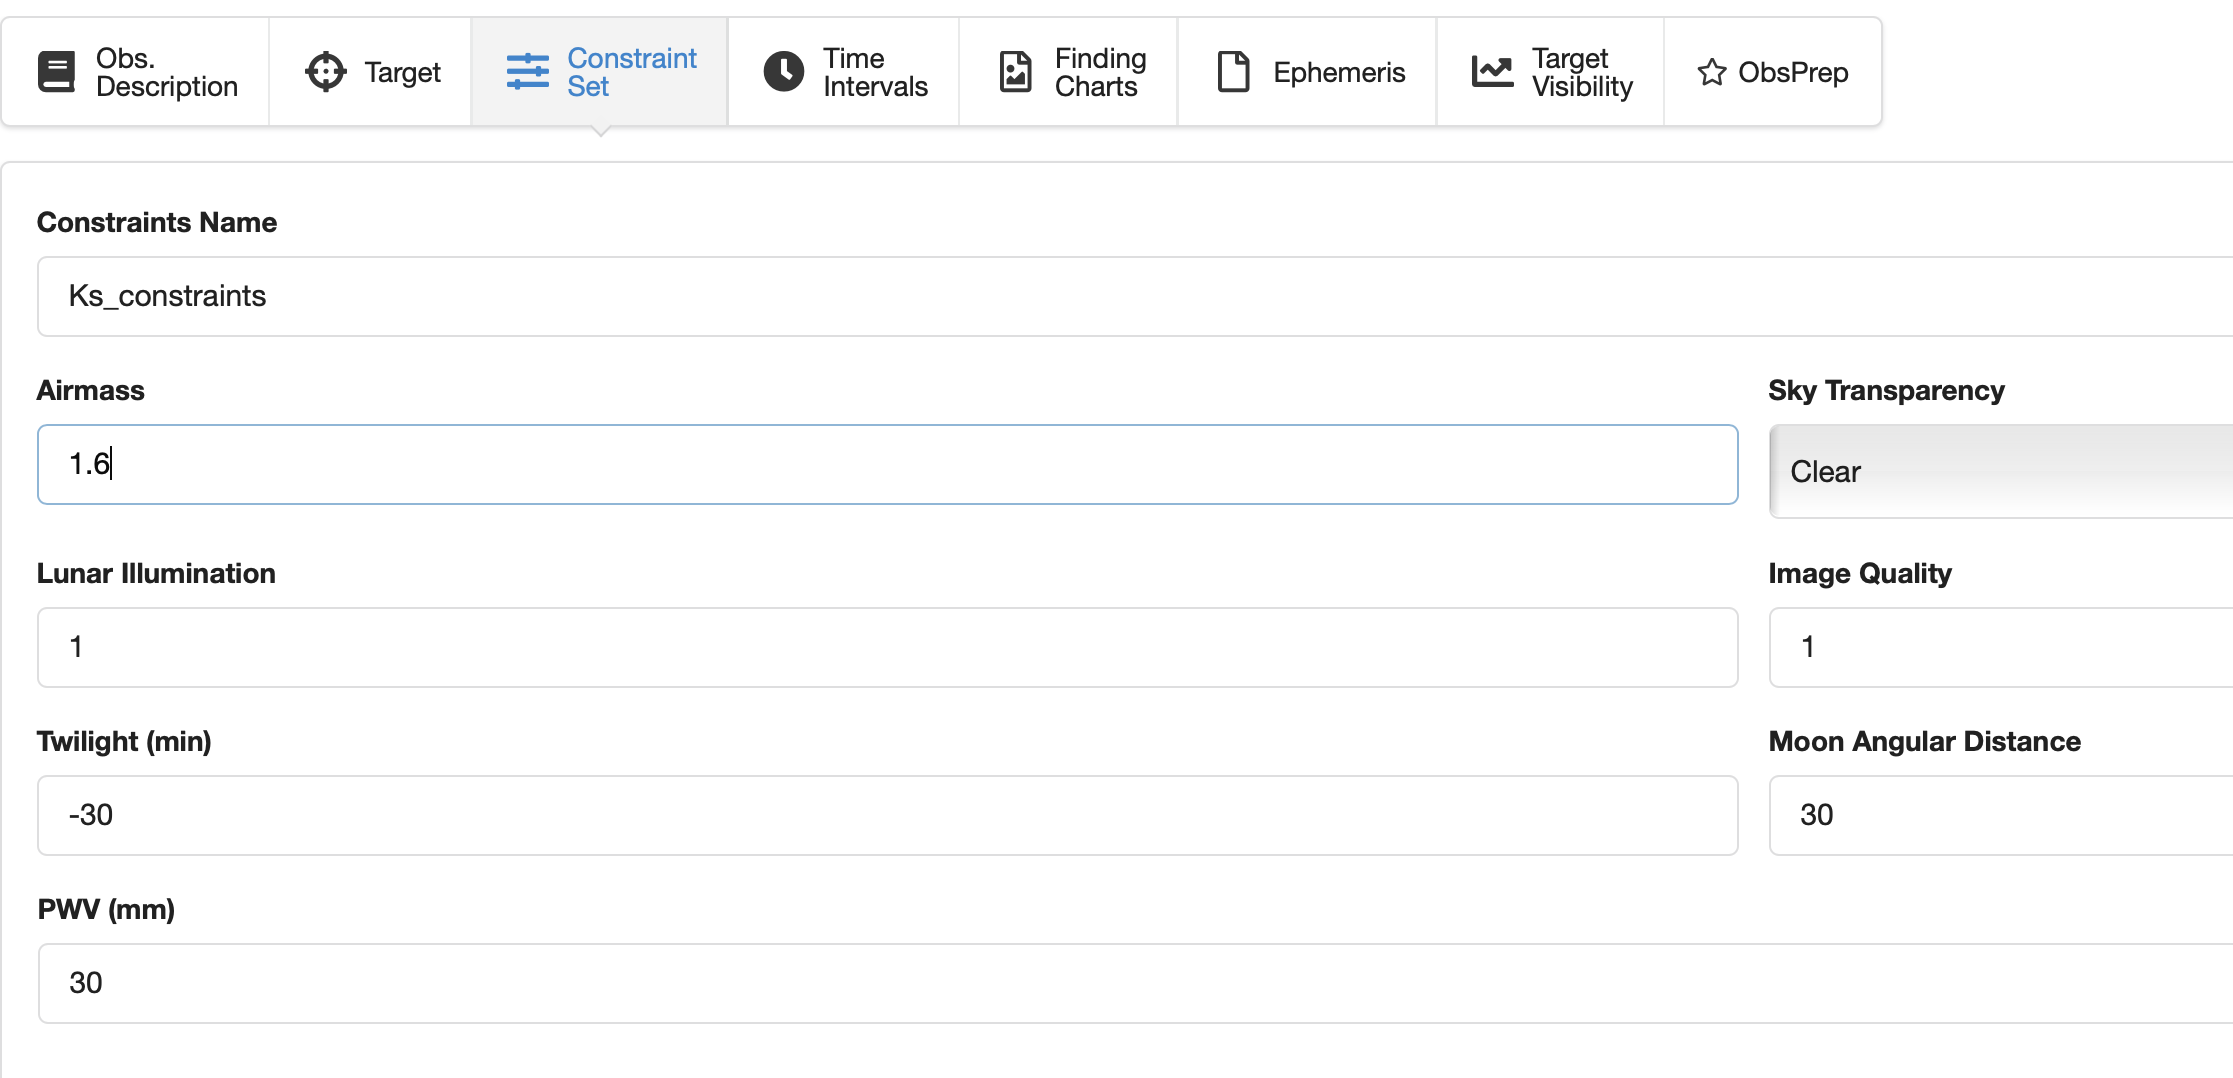Select the Ephemeris tab label
The image size is (2233, 1078).
(x=1338, y=72)
